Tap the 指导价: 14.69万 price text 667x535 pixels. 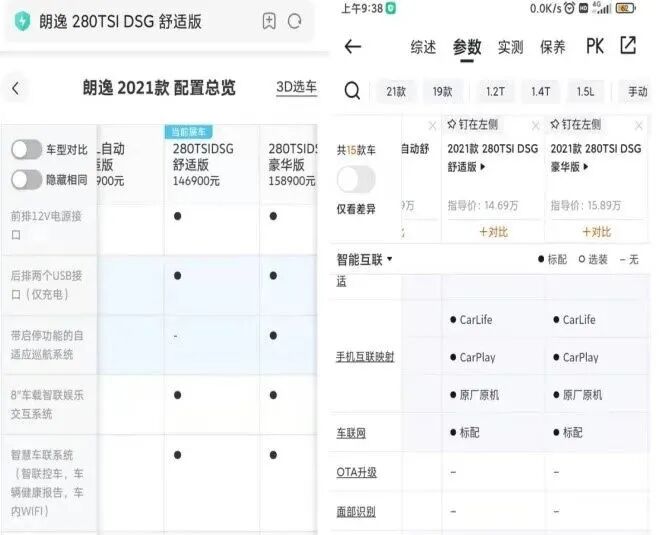483,206
